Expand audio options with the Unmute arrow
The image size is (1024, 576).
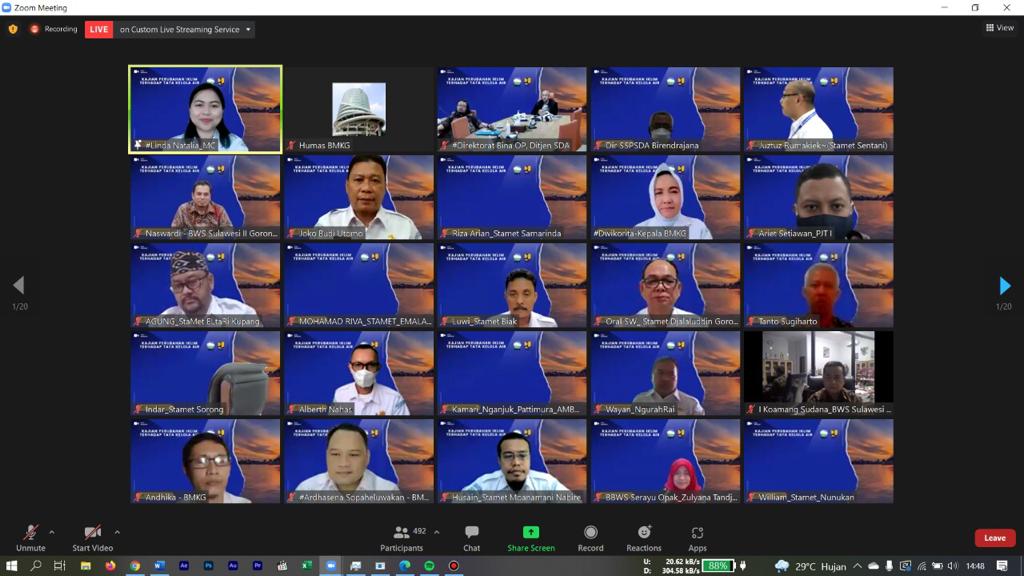tap(53, 532)
